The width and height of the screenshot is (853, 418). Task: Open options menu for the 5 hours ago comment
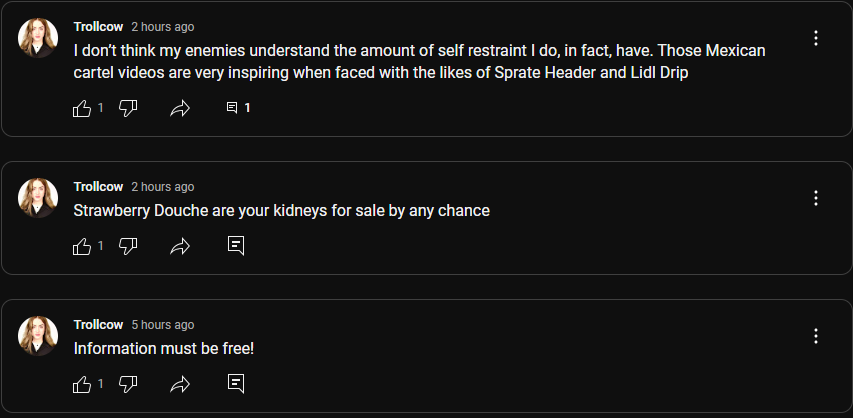tap(815, 336)
